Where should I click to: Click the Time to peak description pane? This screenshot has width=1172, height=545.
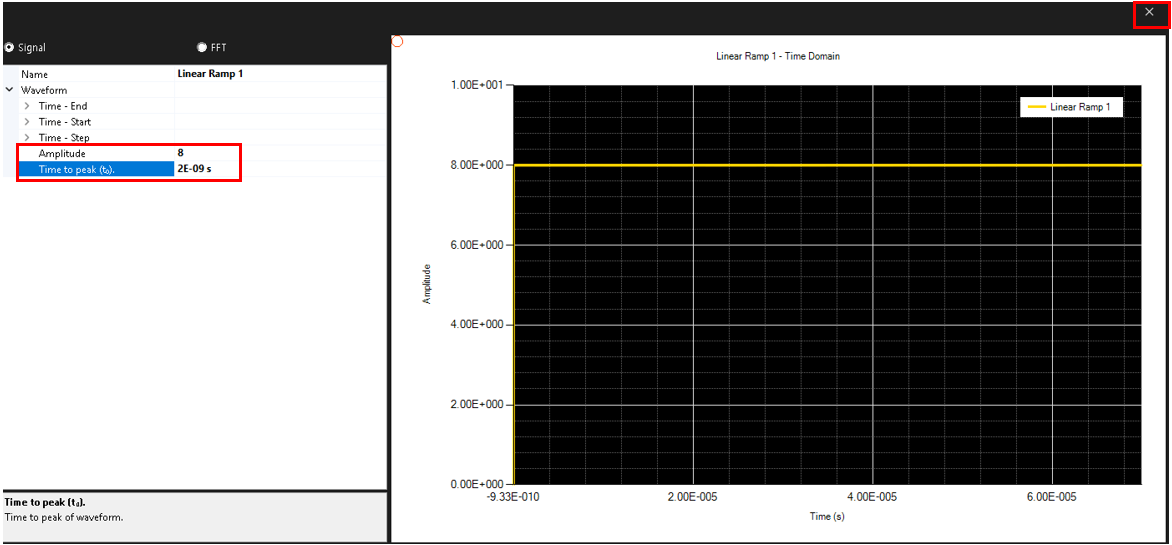click(x=193, y=516)
